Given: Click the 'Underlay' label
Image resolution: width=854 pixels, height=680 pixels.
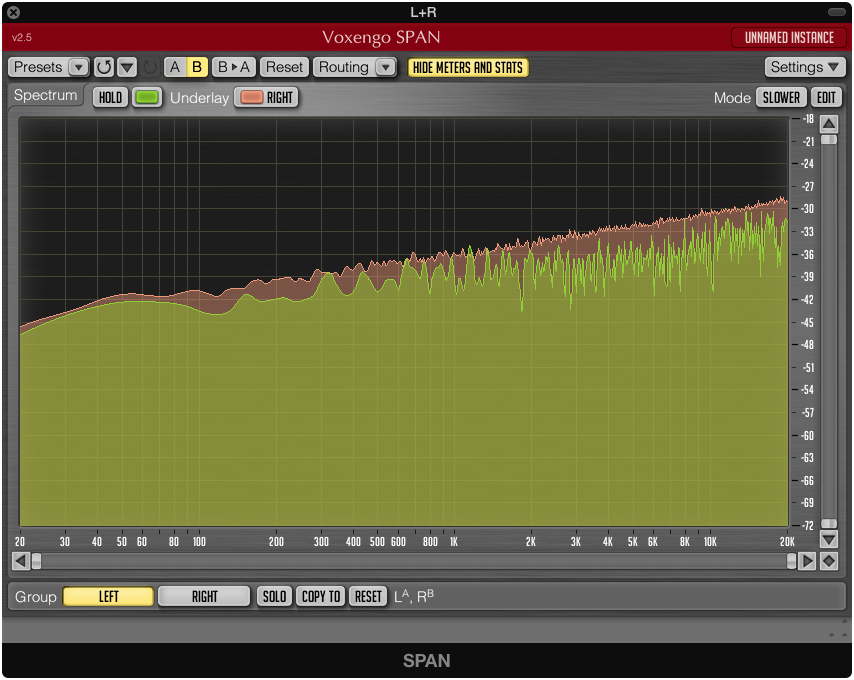Looking at the screenshot, I should pos(199,98).
